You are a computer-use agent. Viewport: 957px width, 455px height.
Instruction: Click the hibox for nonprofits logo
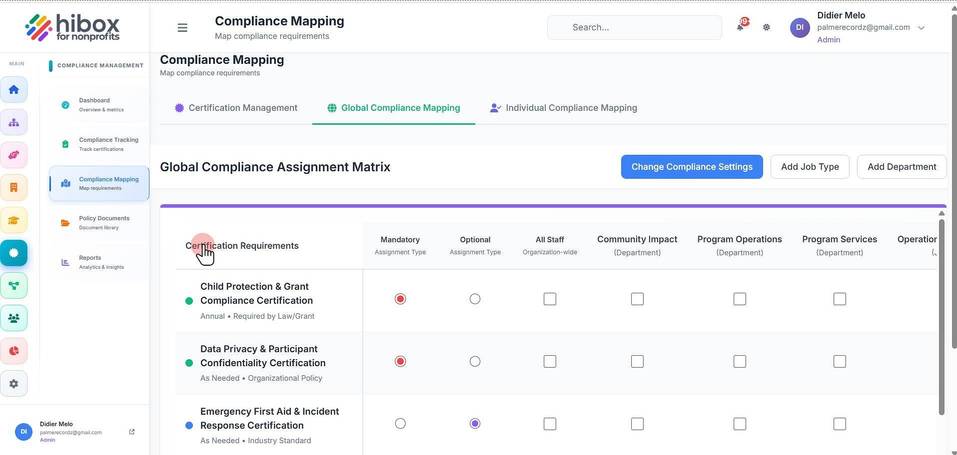pos(72,27)
